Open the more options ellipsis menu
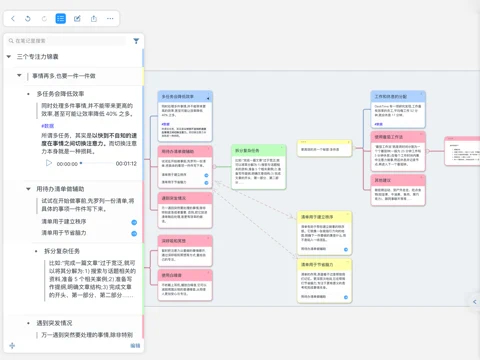 coord(110,19)
